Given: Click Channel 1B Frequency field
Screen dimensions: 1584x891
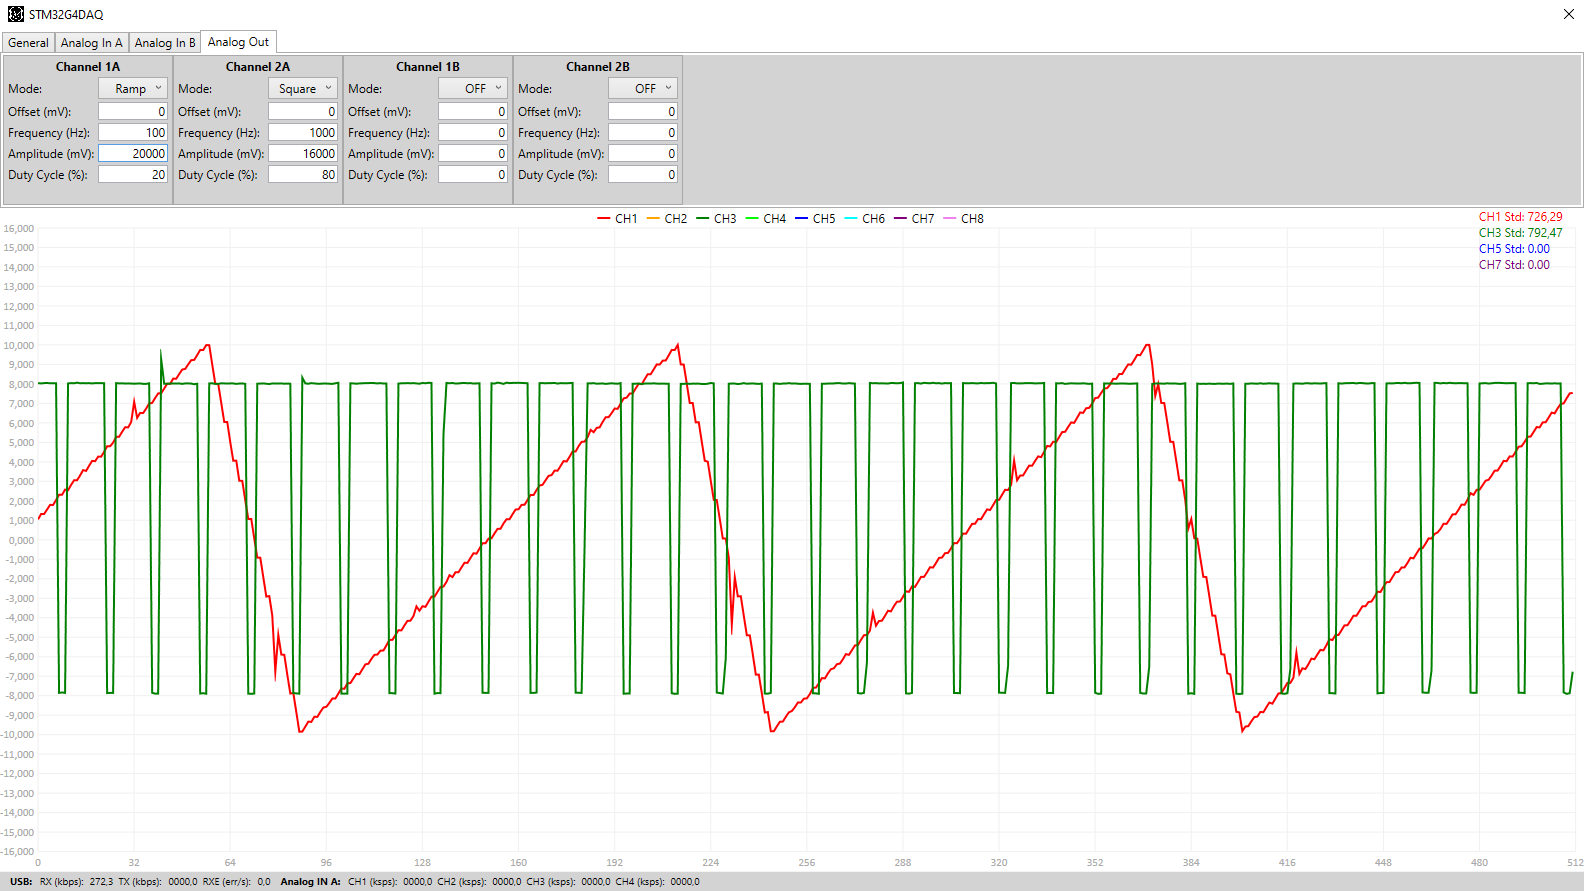Looking at the screenshot, I should coord(473,132).
